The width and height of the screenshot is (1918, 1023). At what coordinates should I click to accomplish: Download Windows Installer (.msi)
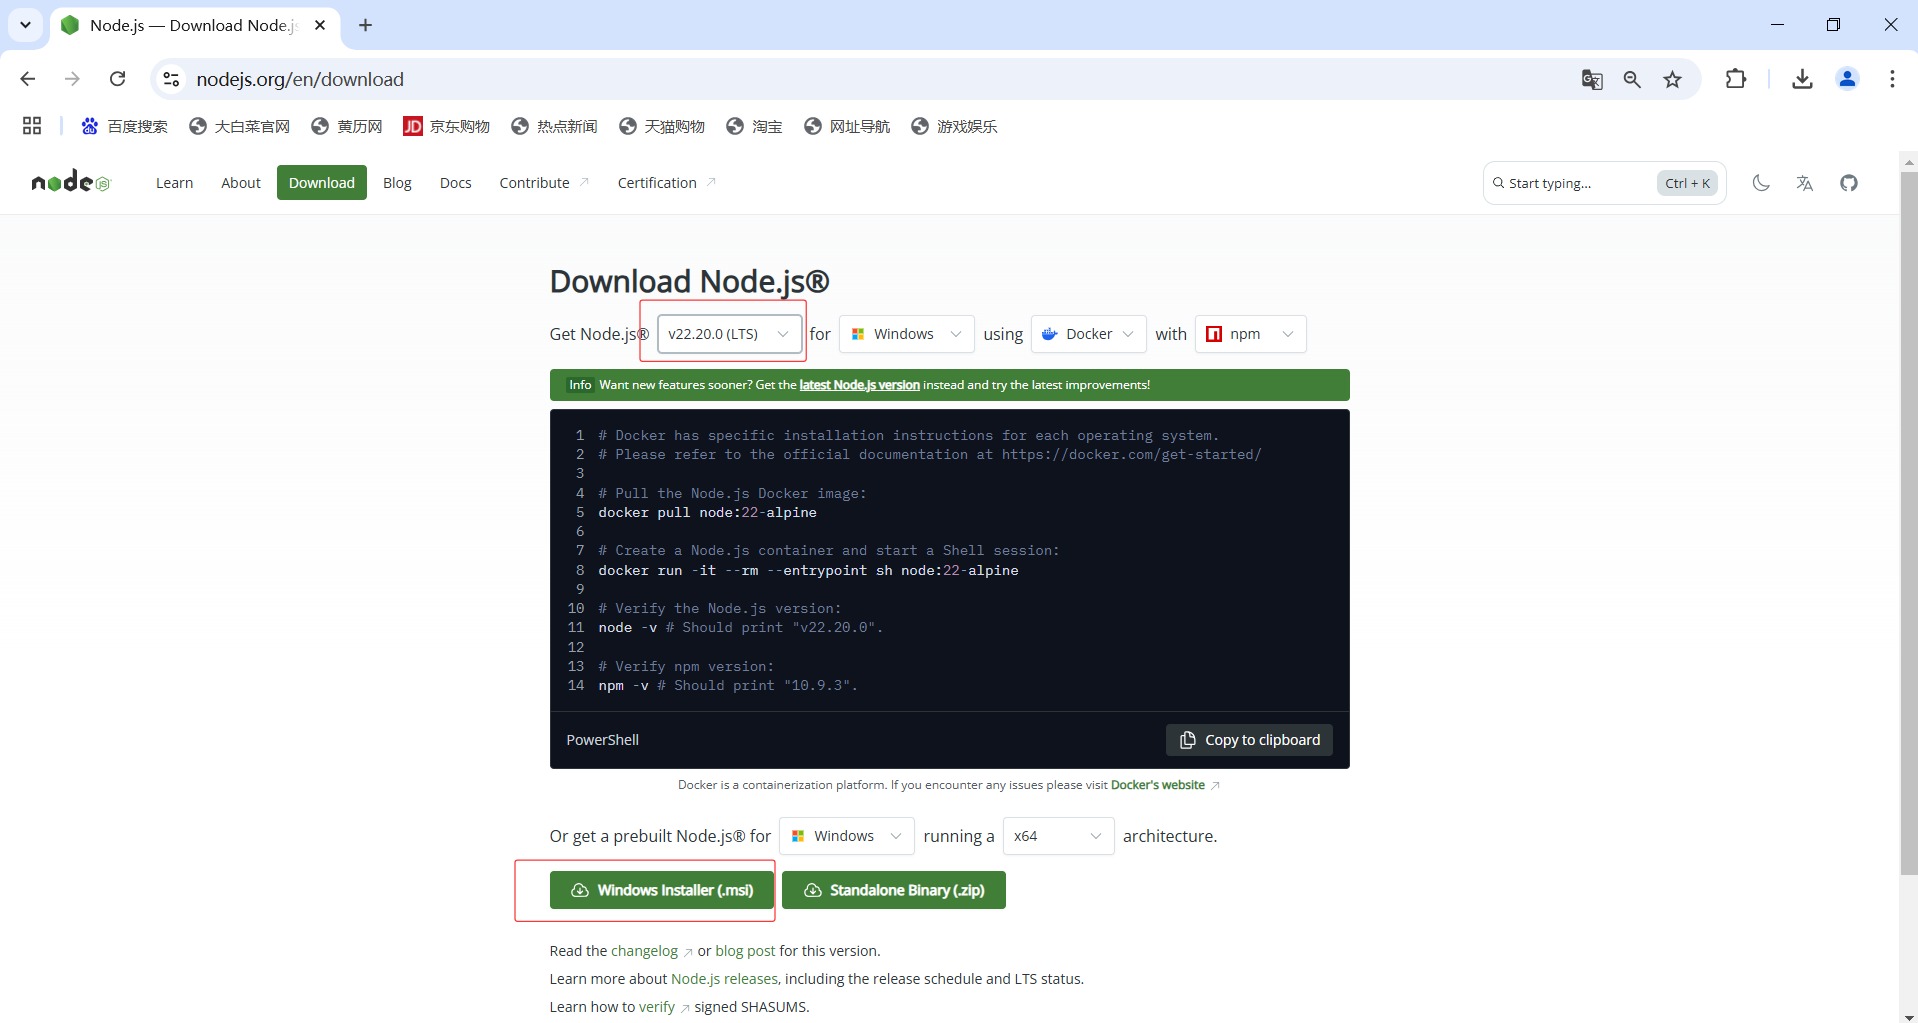click(662, 890)
